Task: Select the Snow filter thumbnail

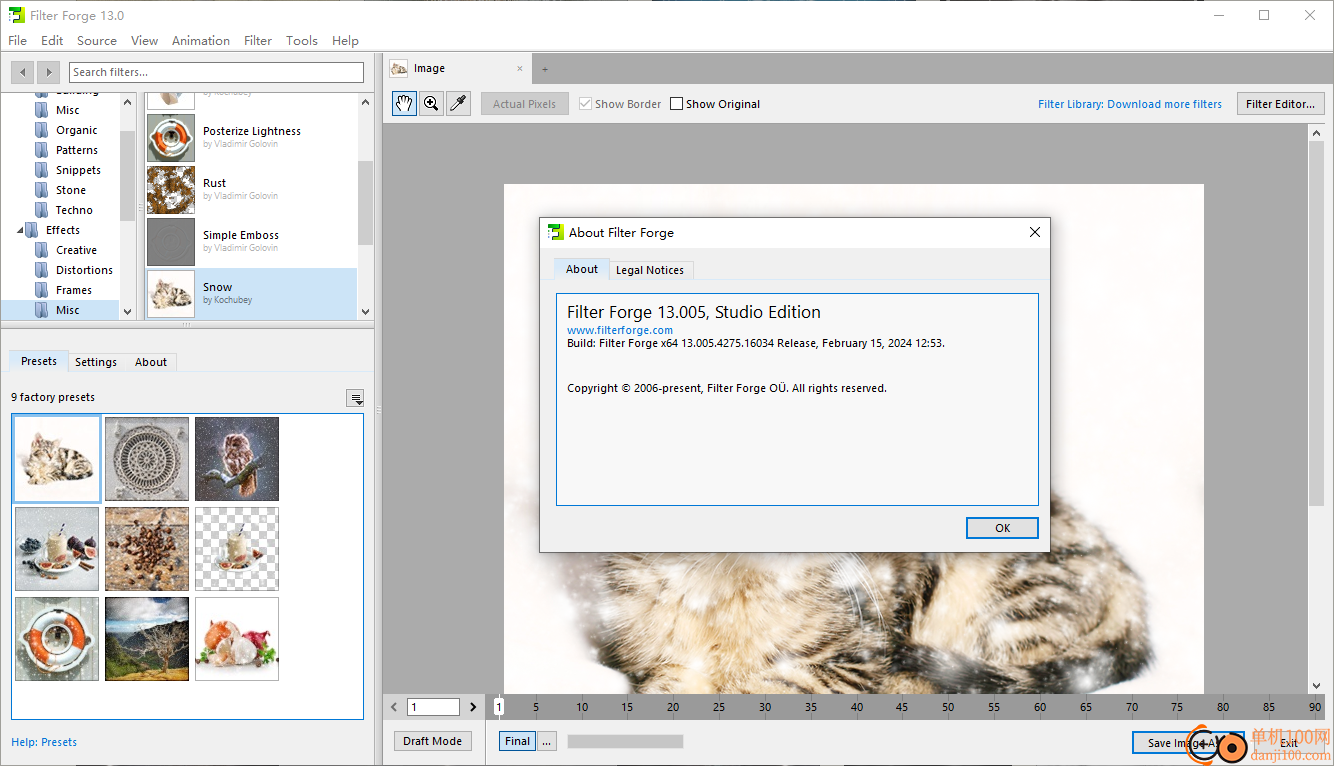Action: (171, 294)
